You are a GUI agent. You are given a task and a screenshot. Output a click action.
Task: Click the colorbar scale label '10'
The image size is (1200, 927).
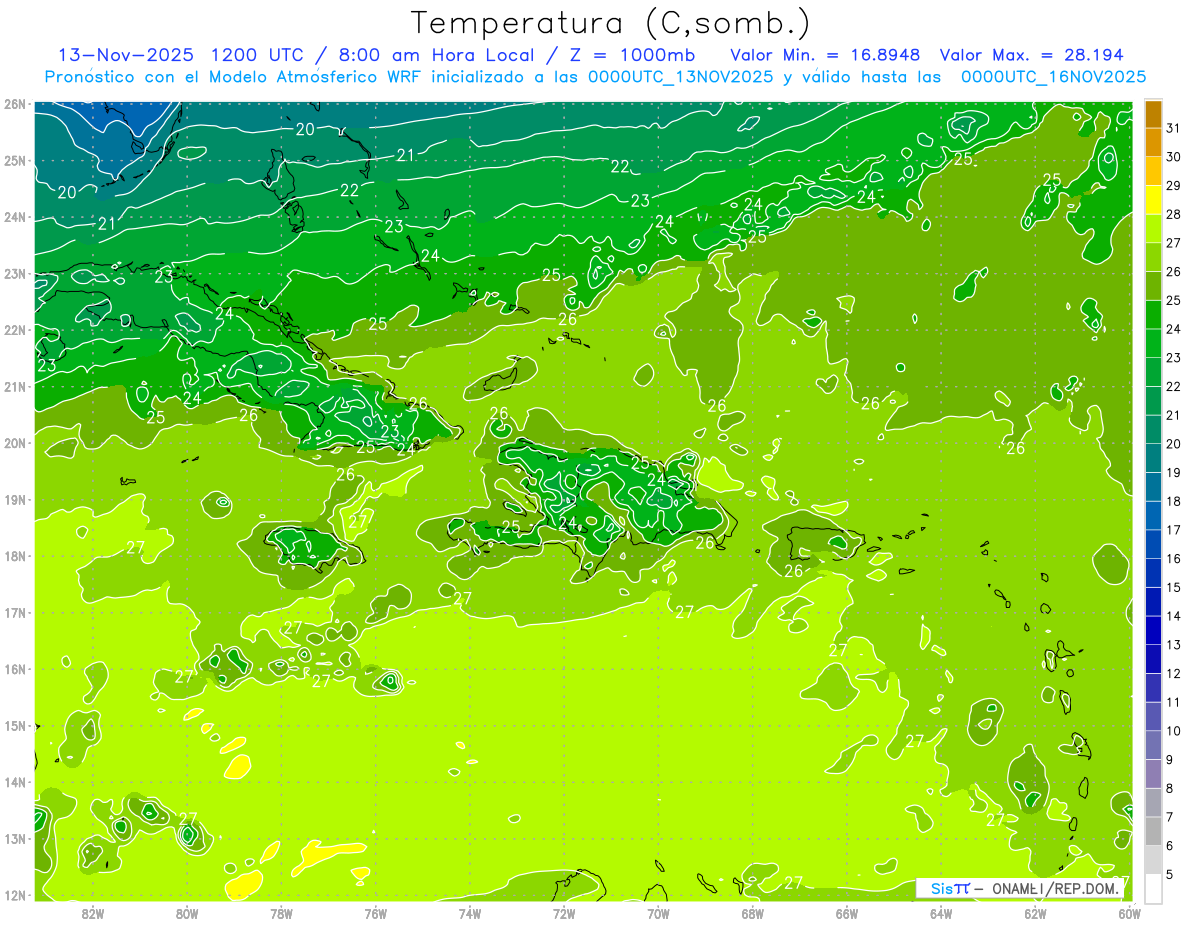pyautogui.click(x=1174, y=731)
